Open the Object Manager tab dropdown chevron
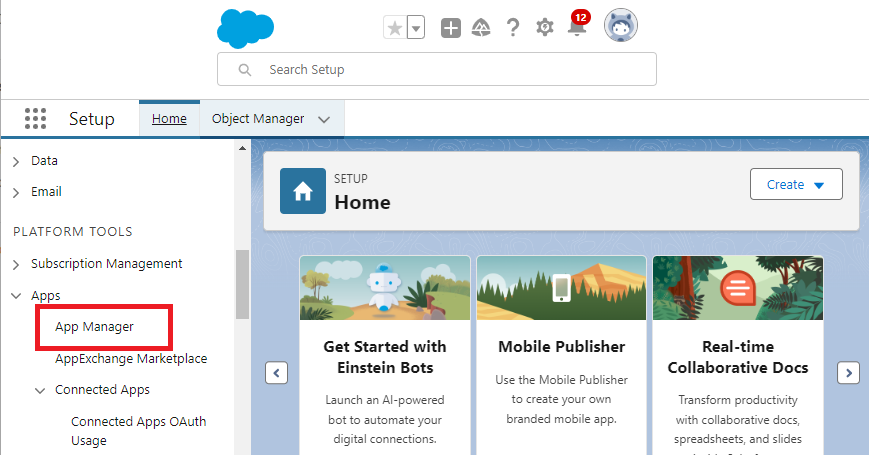This screenshot has height=455, width=869. [x=324, y=119]
